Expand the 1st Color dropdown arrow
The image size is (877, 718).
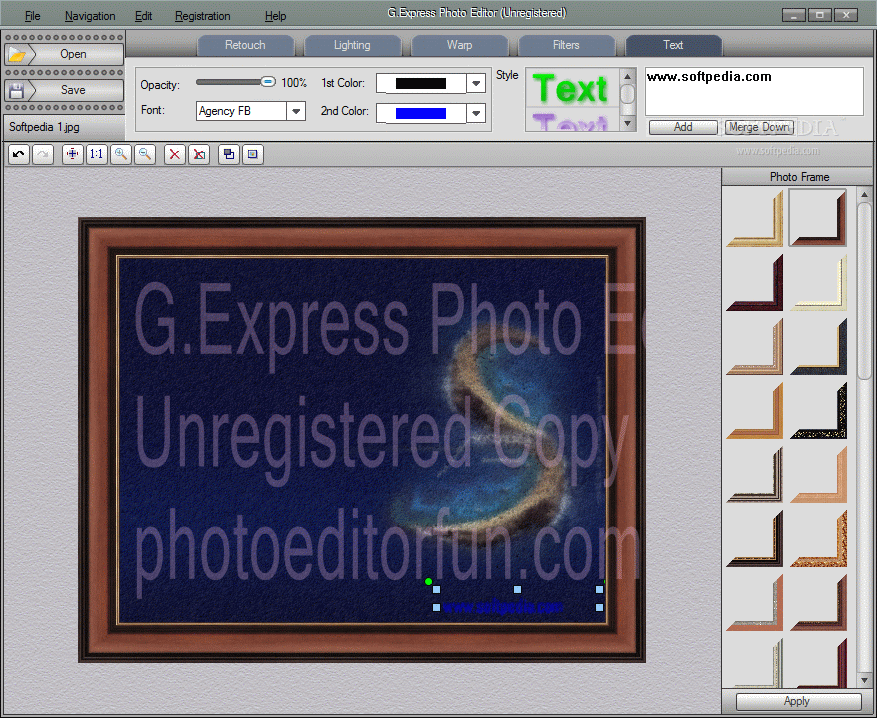tap(476, 83)
